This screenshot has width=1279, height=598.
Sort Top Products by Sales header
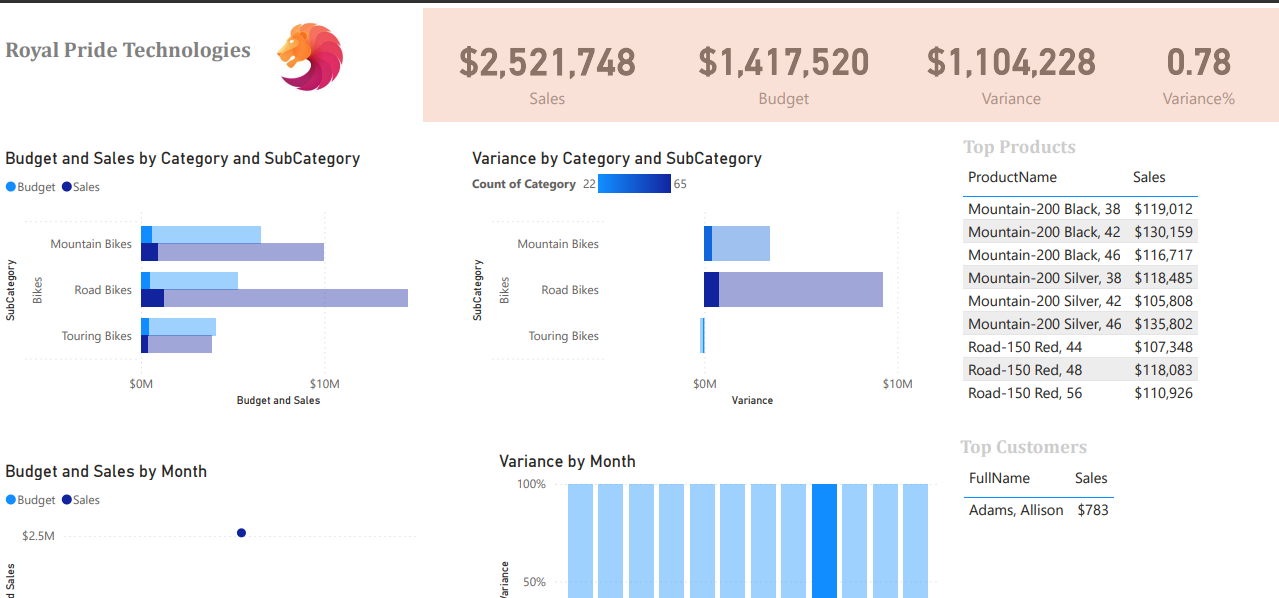[1149, 177]
